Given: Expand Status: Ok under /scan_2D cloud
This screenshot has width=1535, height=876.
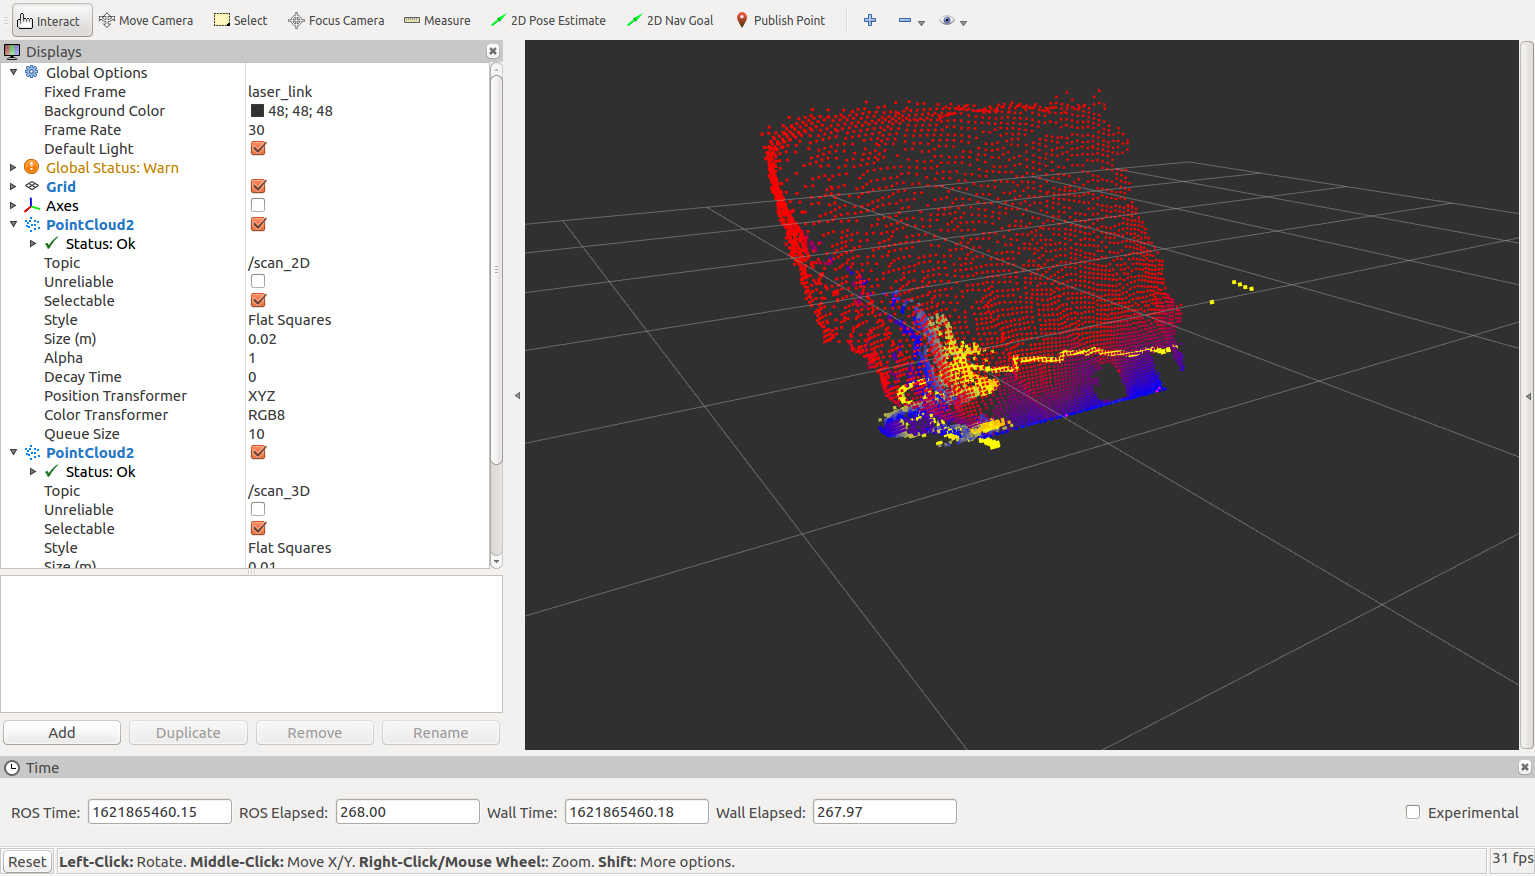Looking at the screenshot, I should click(x=33, y=243).
